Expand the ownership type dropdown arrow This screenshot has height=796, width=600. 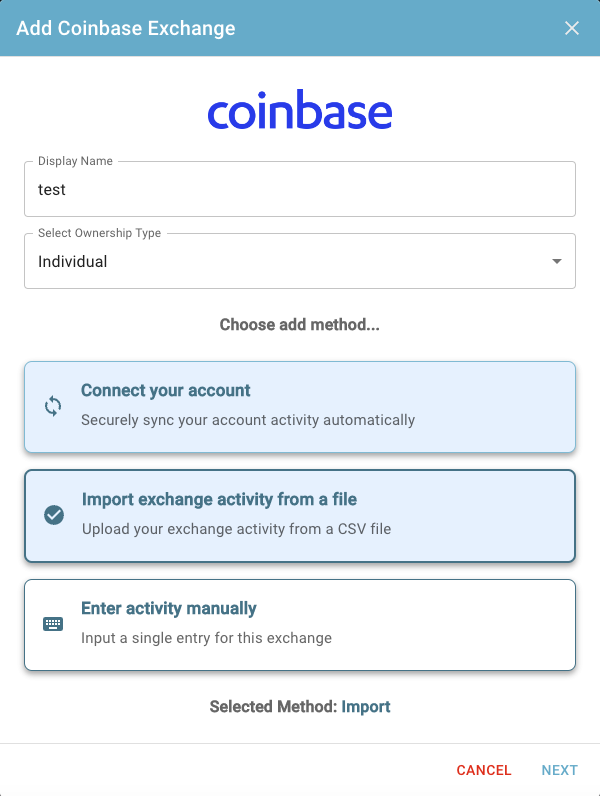pyautogui.click(x=557, y=261)
